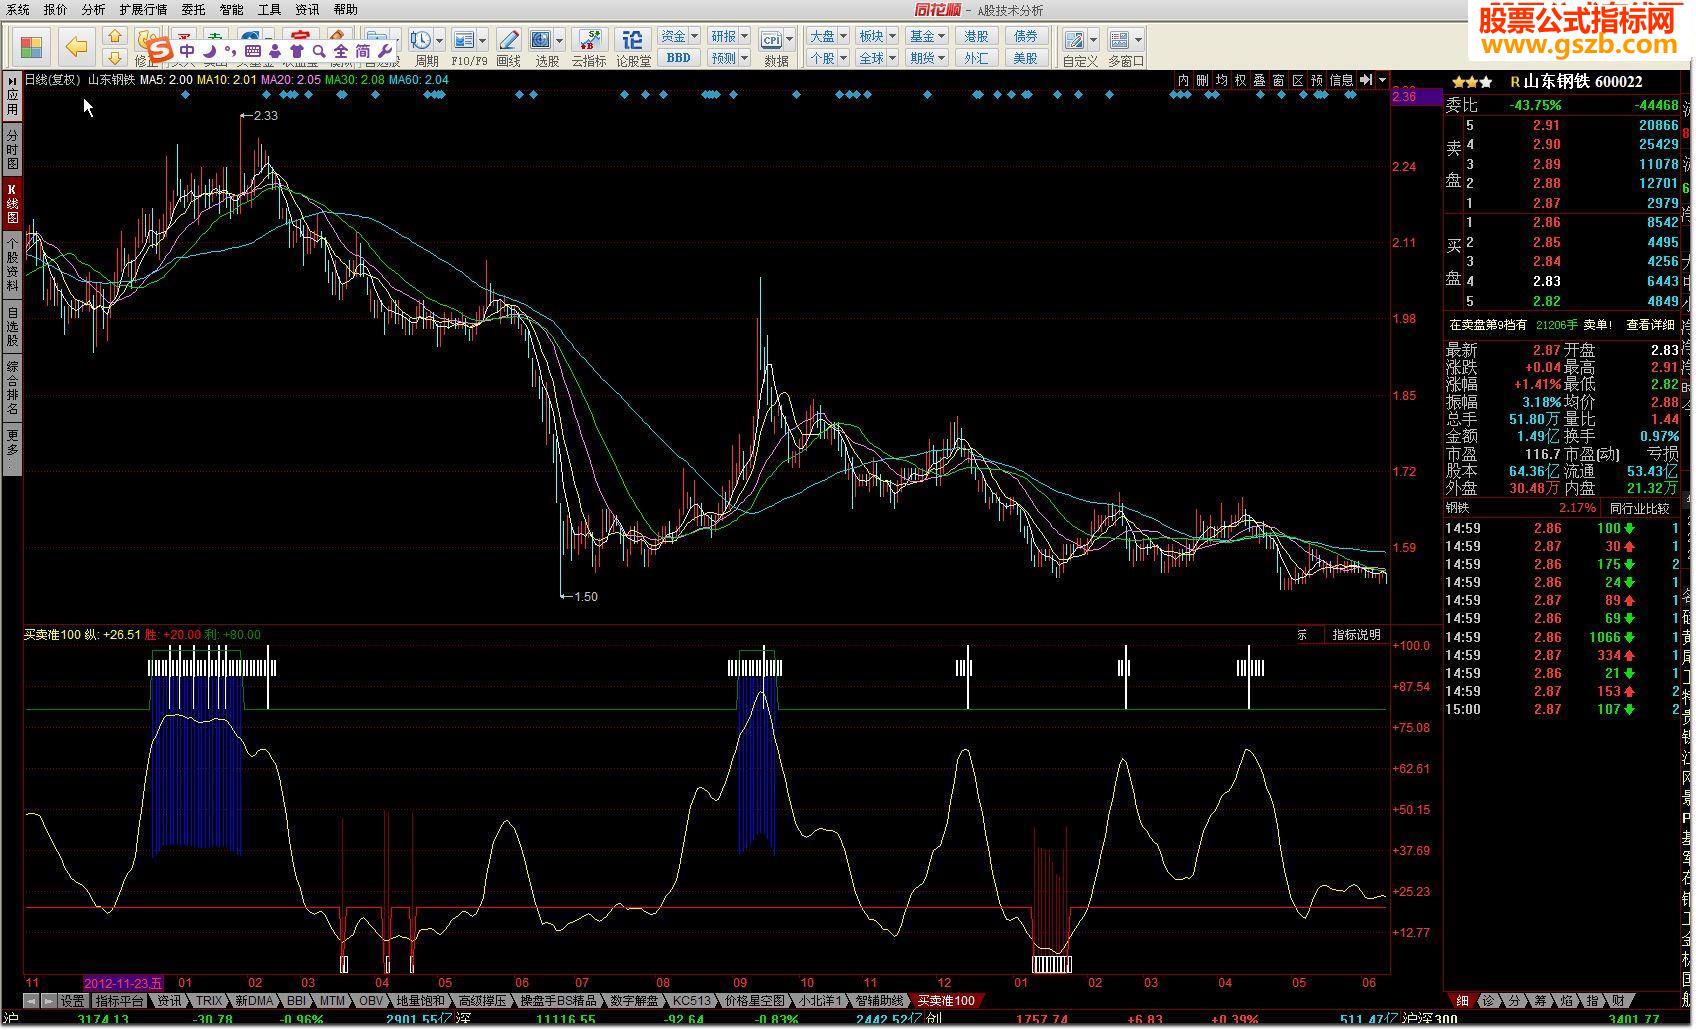Viewport: 1696px width, 1030px height.
Task: Click the BBD button
Action: coord(679,58)
